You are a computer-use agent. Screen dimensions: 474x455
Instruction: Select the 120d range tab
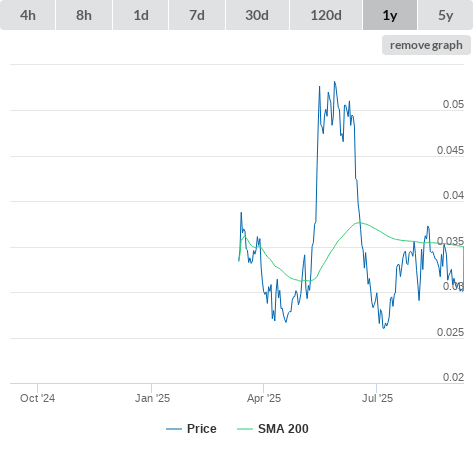[x=326, y=15]
